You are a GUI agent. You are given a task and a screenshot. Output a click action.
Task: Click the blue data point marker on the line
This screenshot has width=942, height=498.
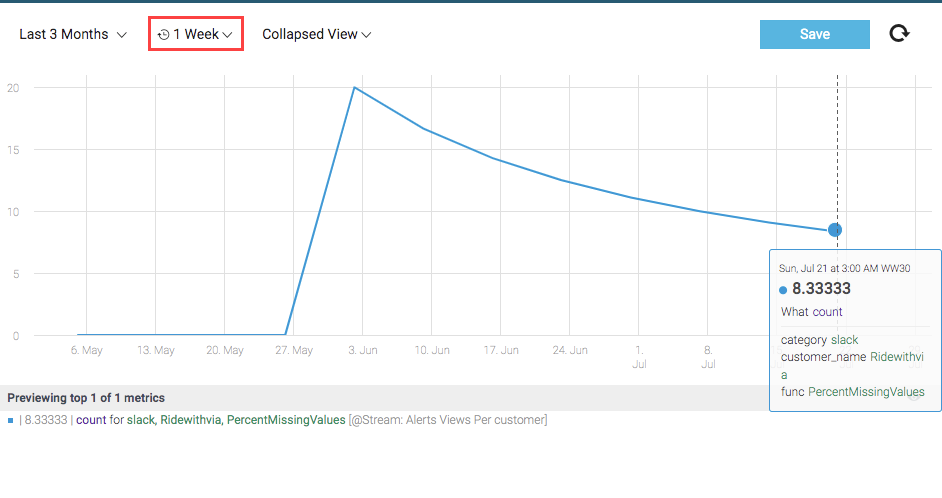coord(834,229)
